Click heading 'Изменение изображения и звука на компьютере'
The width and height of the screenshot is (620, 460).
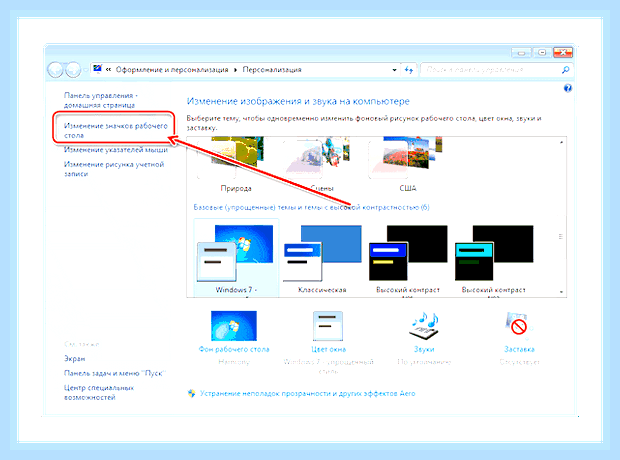[298, 101]
